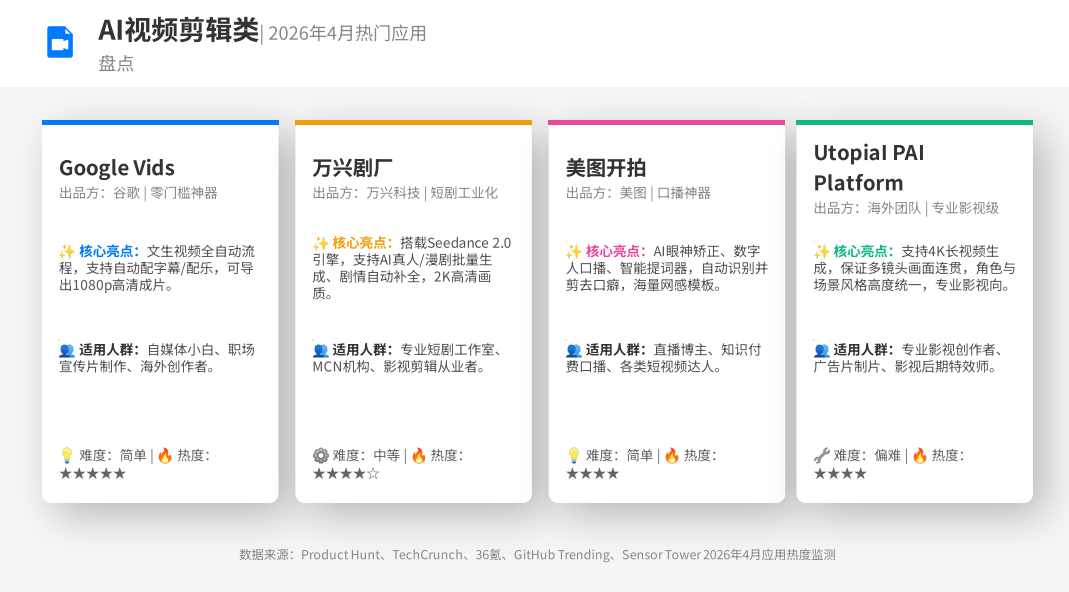This screenshot has width=1069, height=592.
Task: Click the orange 核心亮点 label in 万兴剧厂
Action: coord(362,243)
